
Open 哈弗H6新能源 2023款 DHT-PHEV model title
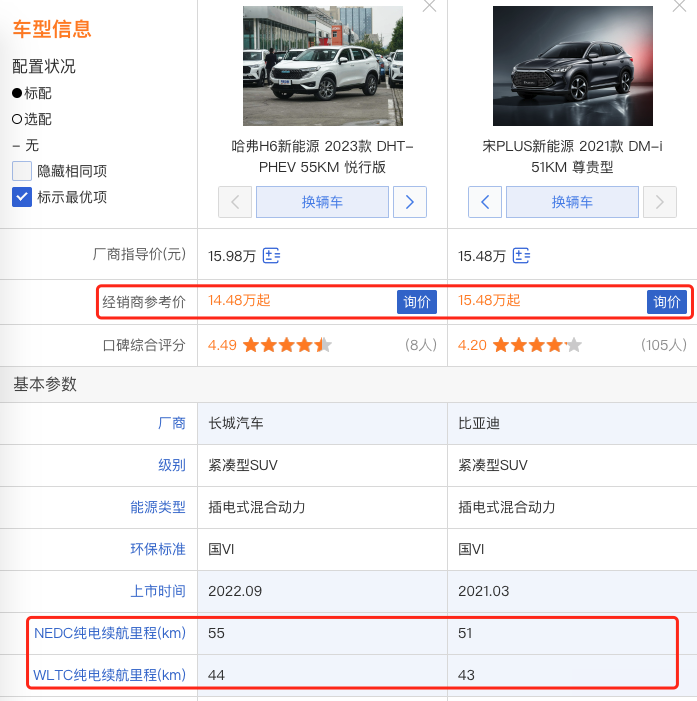(x=322, y=156)
